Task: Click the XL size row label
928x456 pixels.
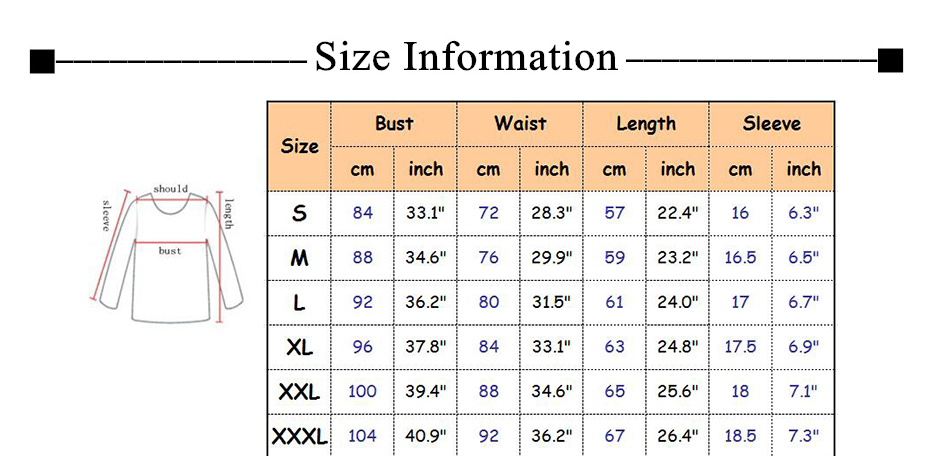Action: pyautogui.click(x=299, y=347)
